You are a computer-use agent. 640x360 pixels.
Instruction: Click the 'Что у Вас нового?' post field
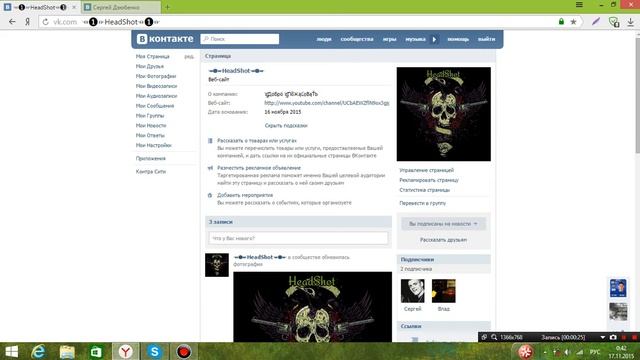pos(298,238)
